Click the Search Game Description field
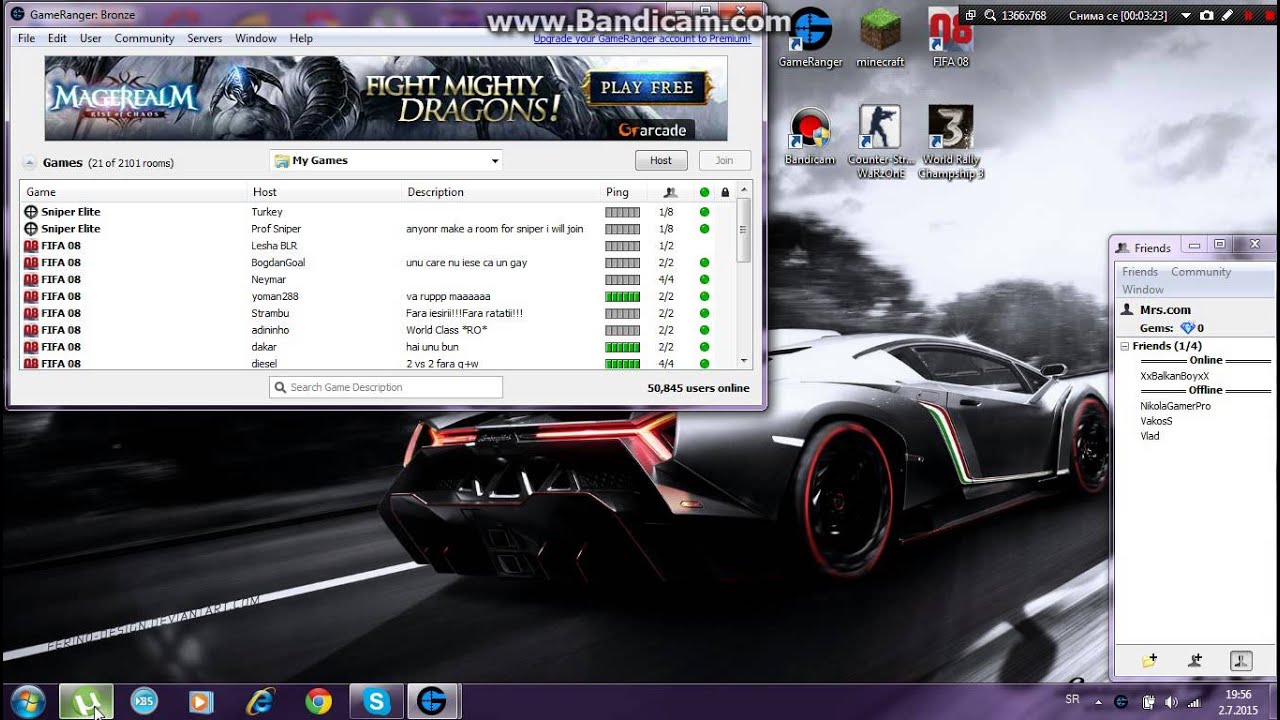The image size is (1280, 720). pyautogui.click(x=386, y=387)
